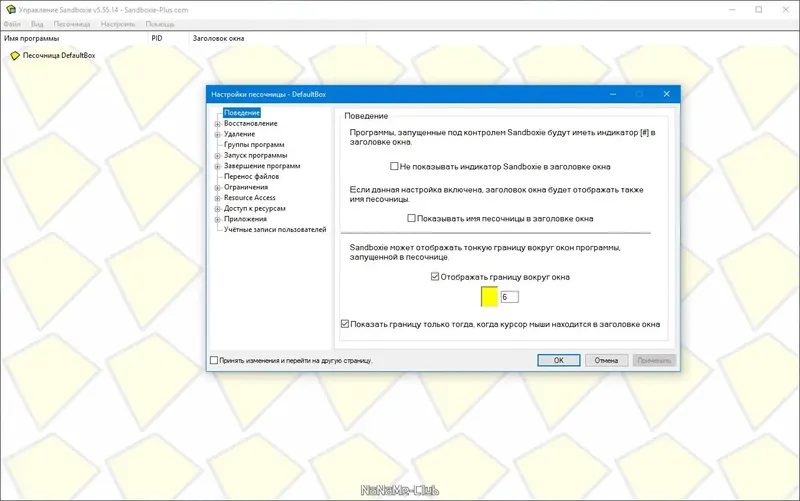Click the Применить button
Viewport: 800px width, 501px height.
[654, 360]
